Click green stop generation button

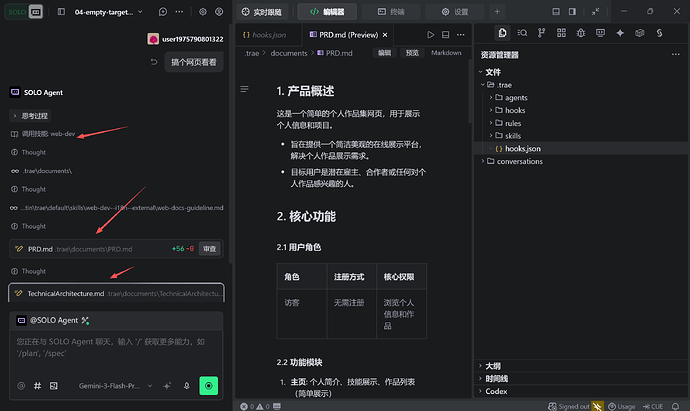(x=209, y=386)
